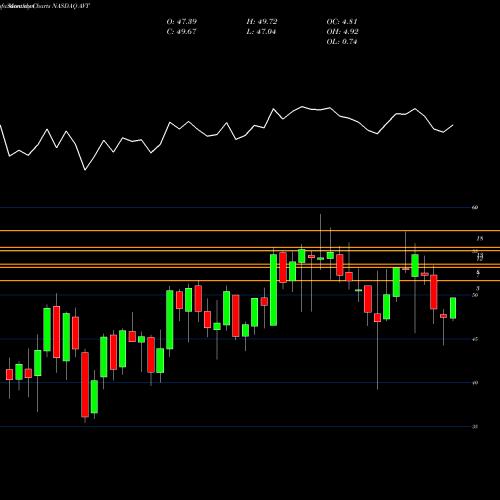Click the end point of the white indicator line

(x=453, y=125)
